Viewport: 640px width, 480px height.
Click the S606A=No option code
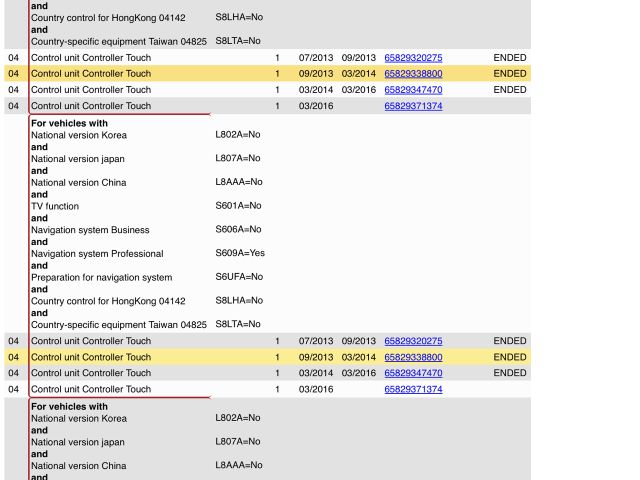238,230
